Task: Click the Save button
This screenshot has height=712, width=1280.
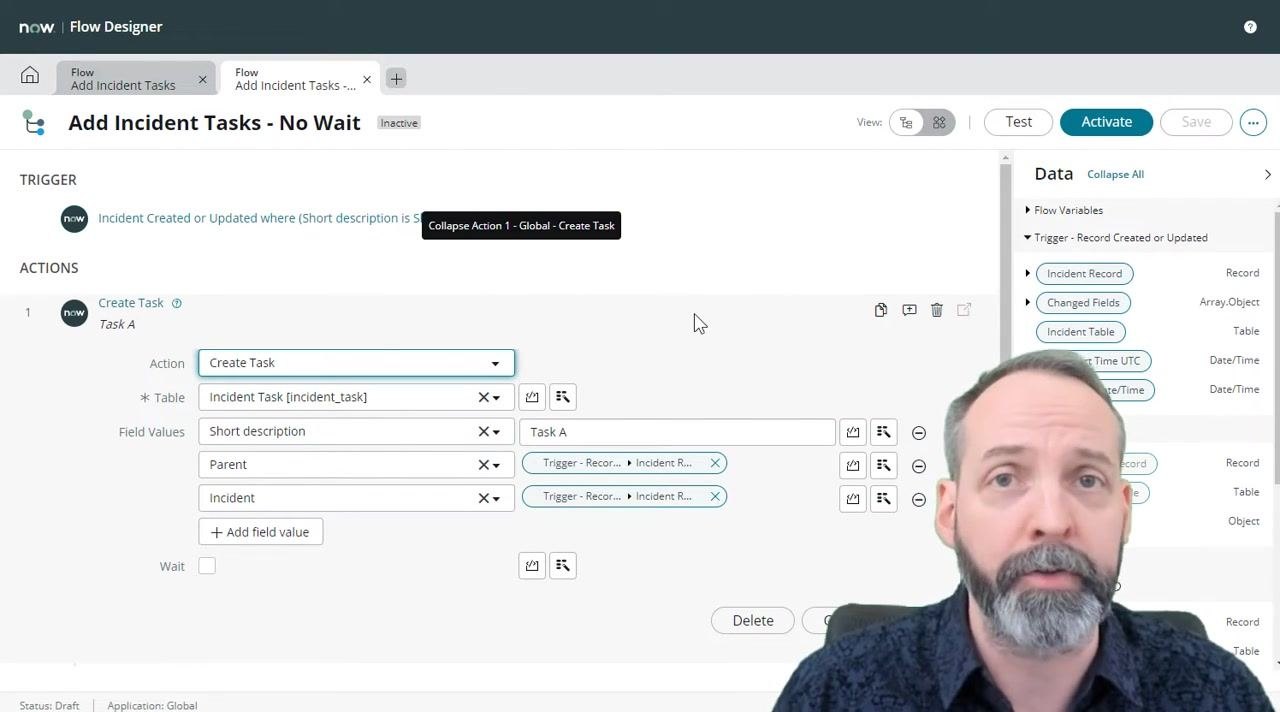Action: [x=1196, y=122]
